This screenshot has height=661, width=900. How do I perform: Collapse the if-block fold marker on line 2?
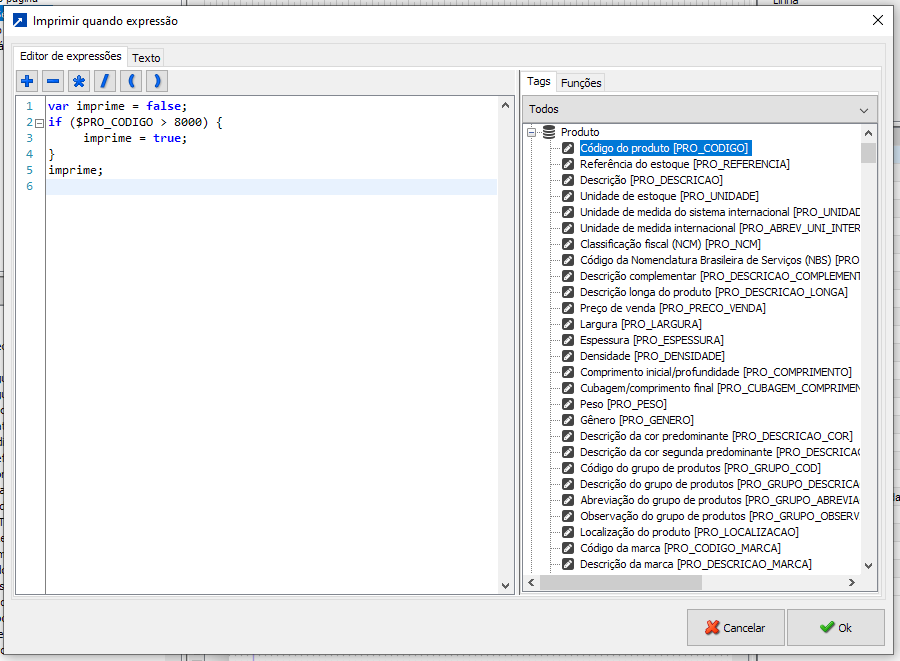click(x=39, y=123)
